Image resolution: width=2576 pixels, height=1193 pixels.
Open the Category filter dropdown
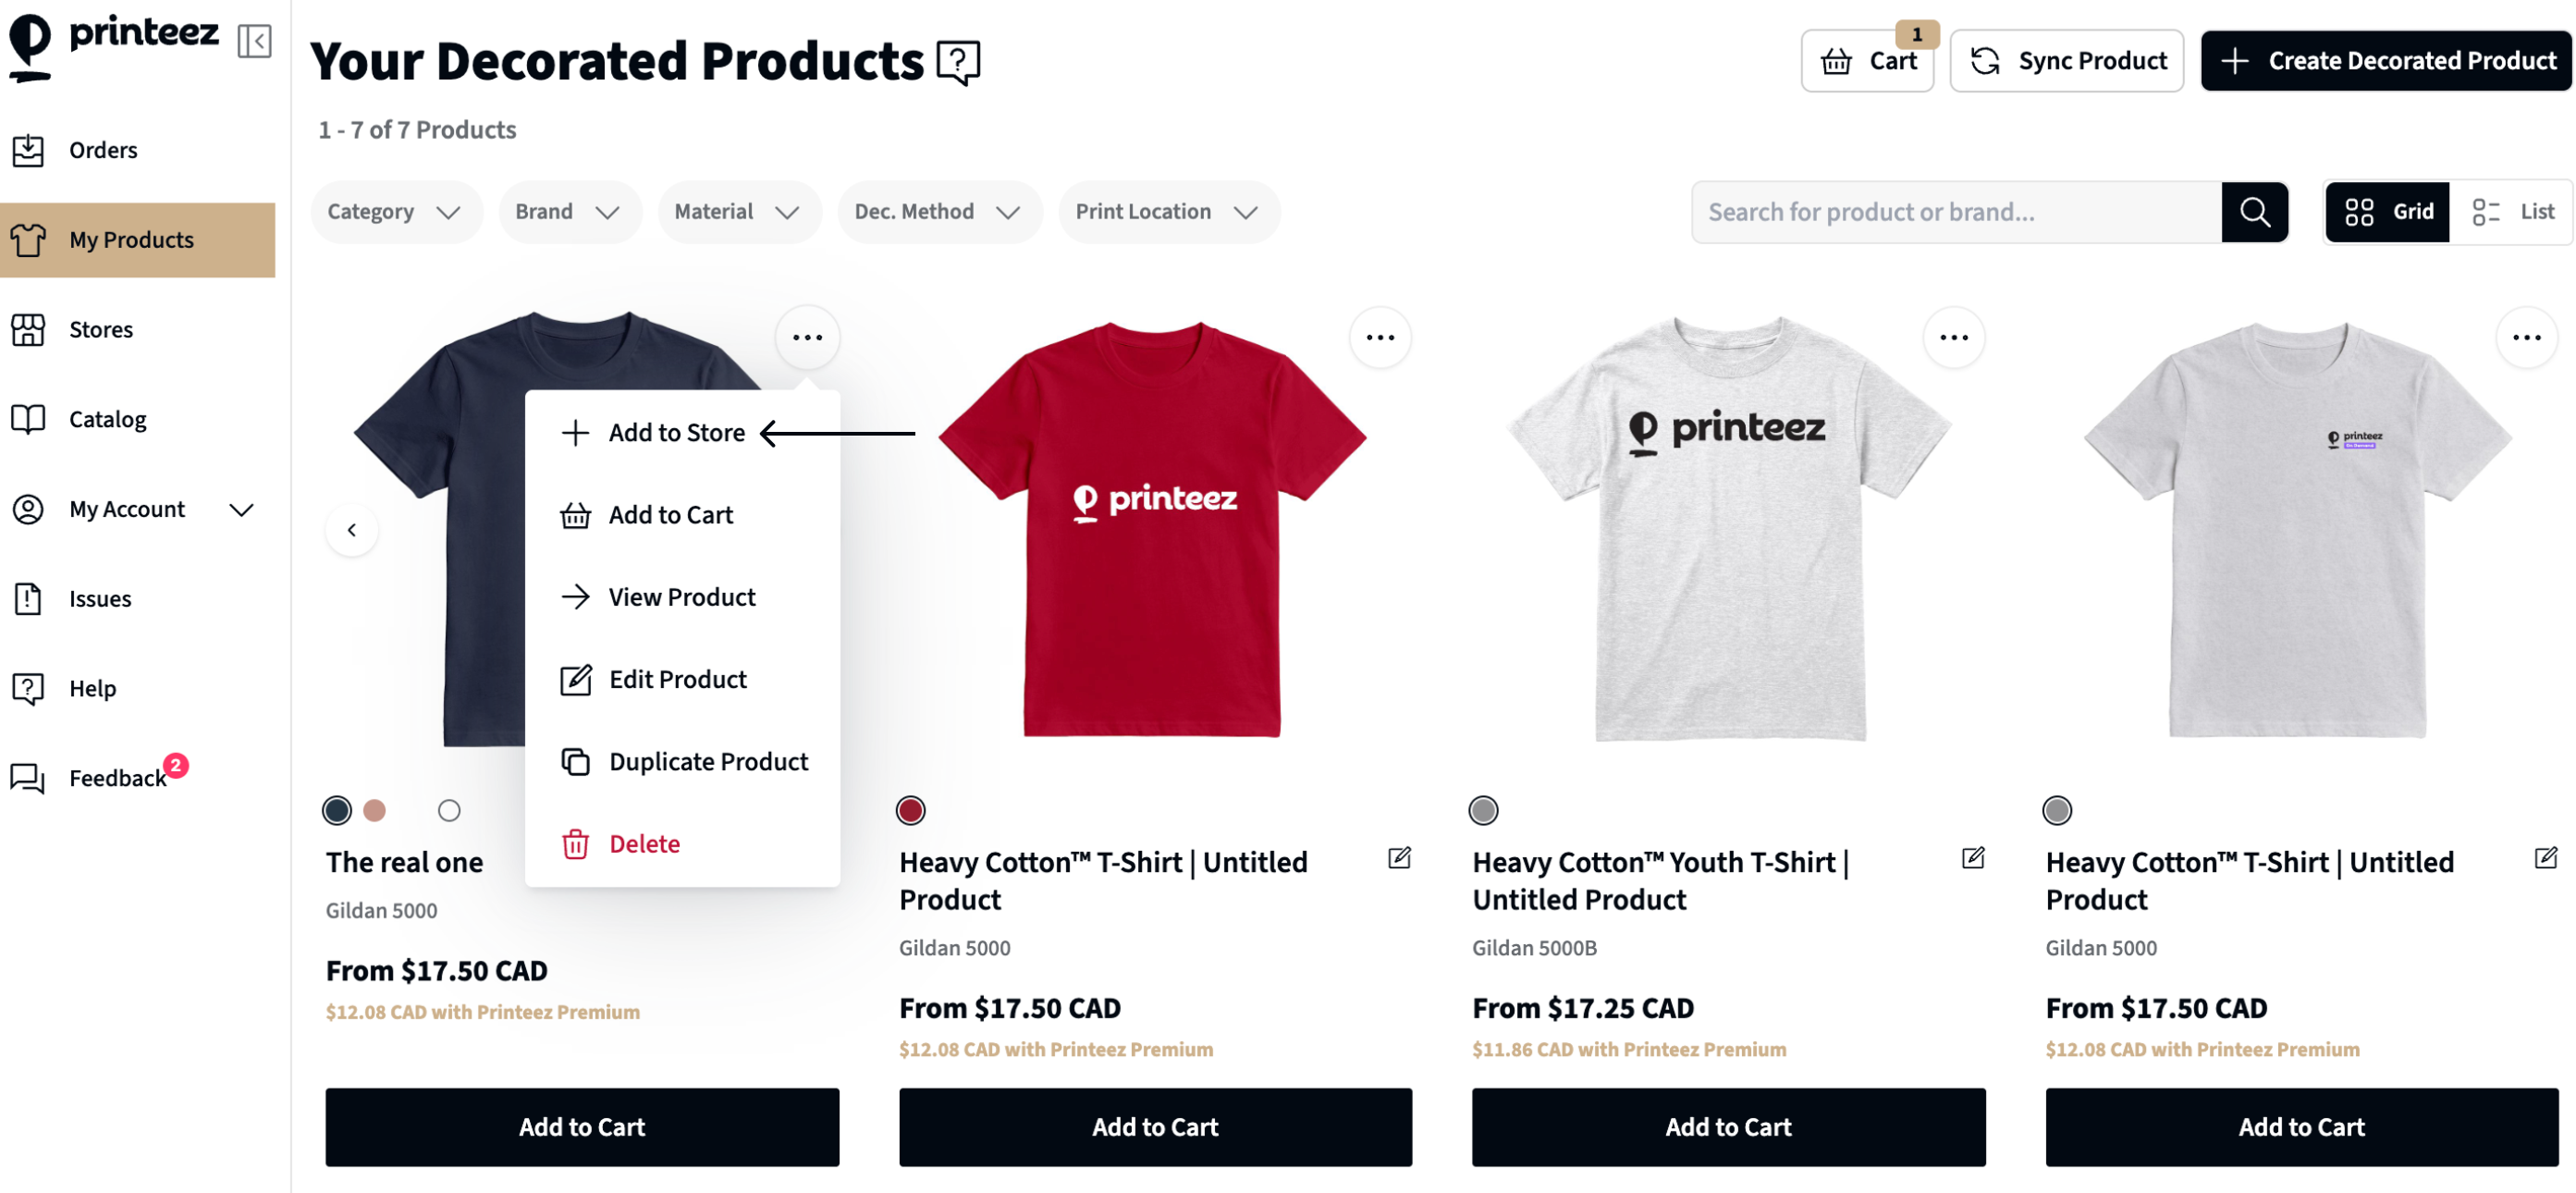coord(395,211)
